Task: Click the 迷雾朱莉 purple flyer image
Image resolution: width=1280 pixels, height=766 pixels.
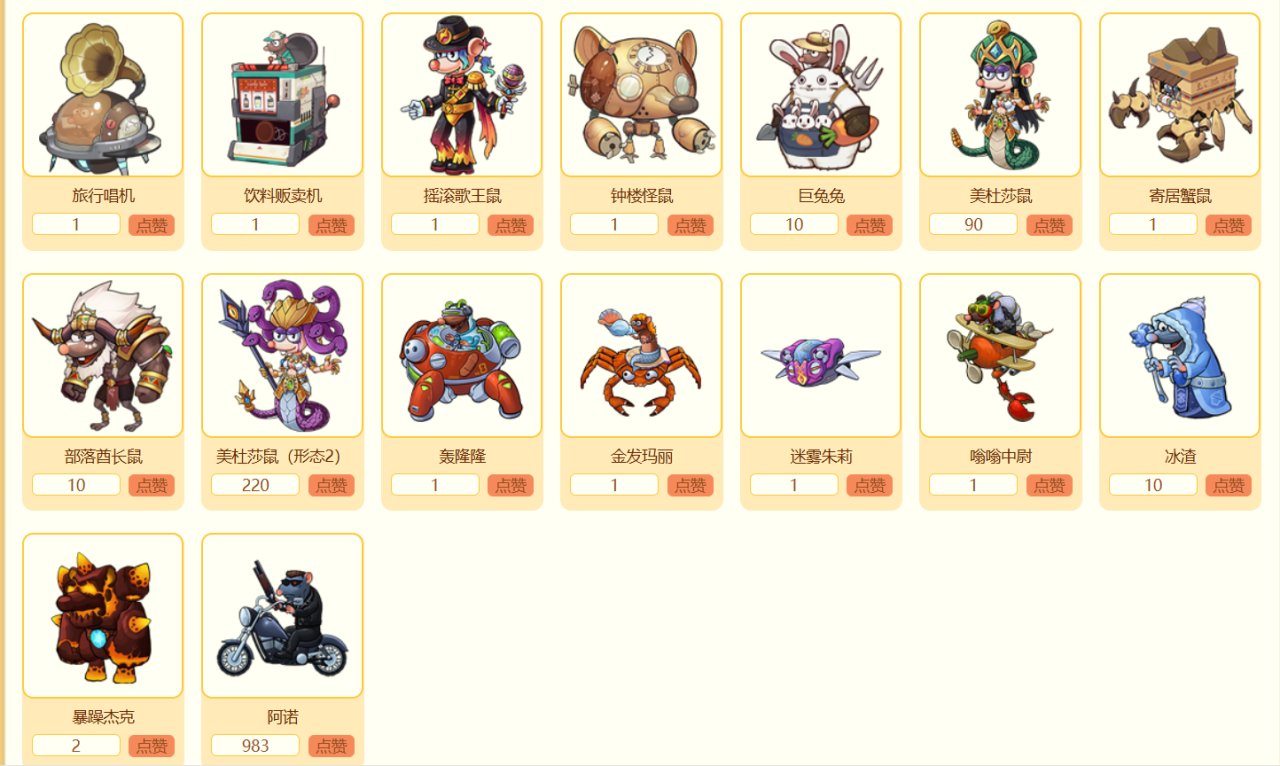Action: pos(821,356)
